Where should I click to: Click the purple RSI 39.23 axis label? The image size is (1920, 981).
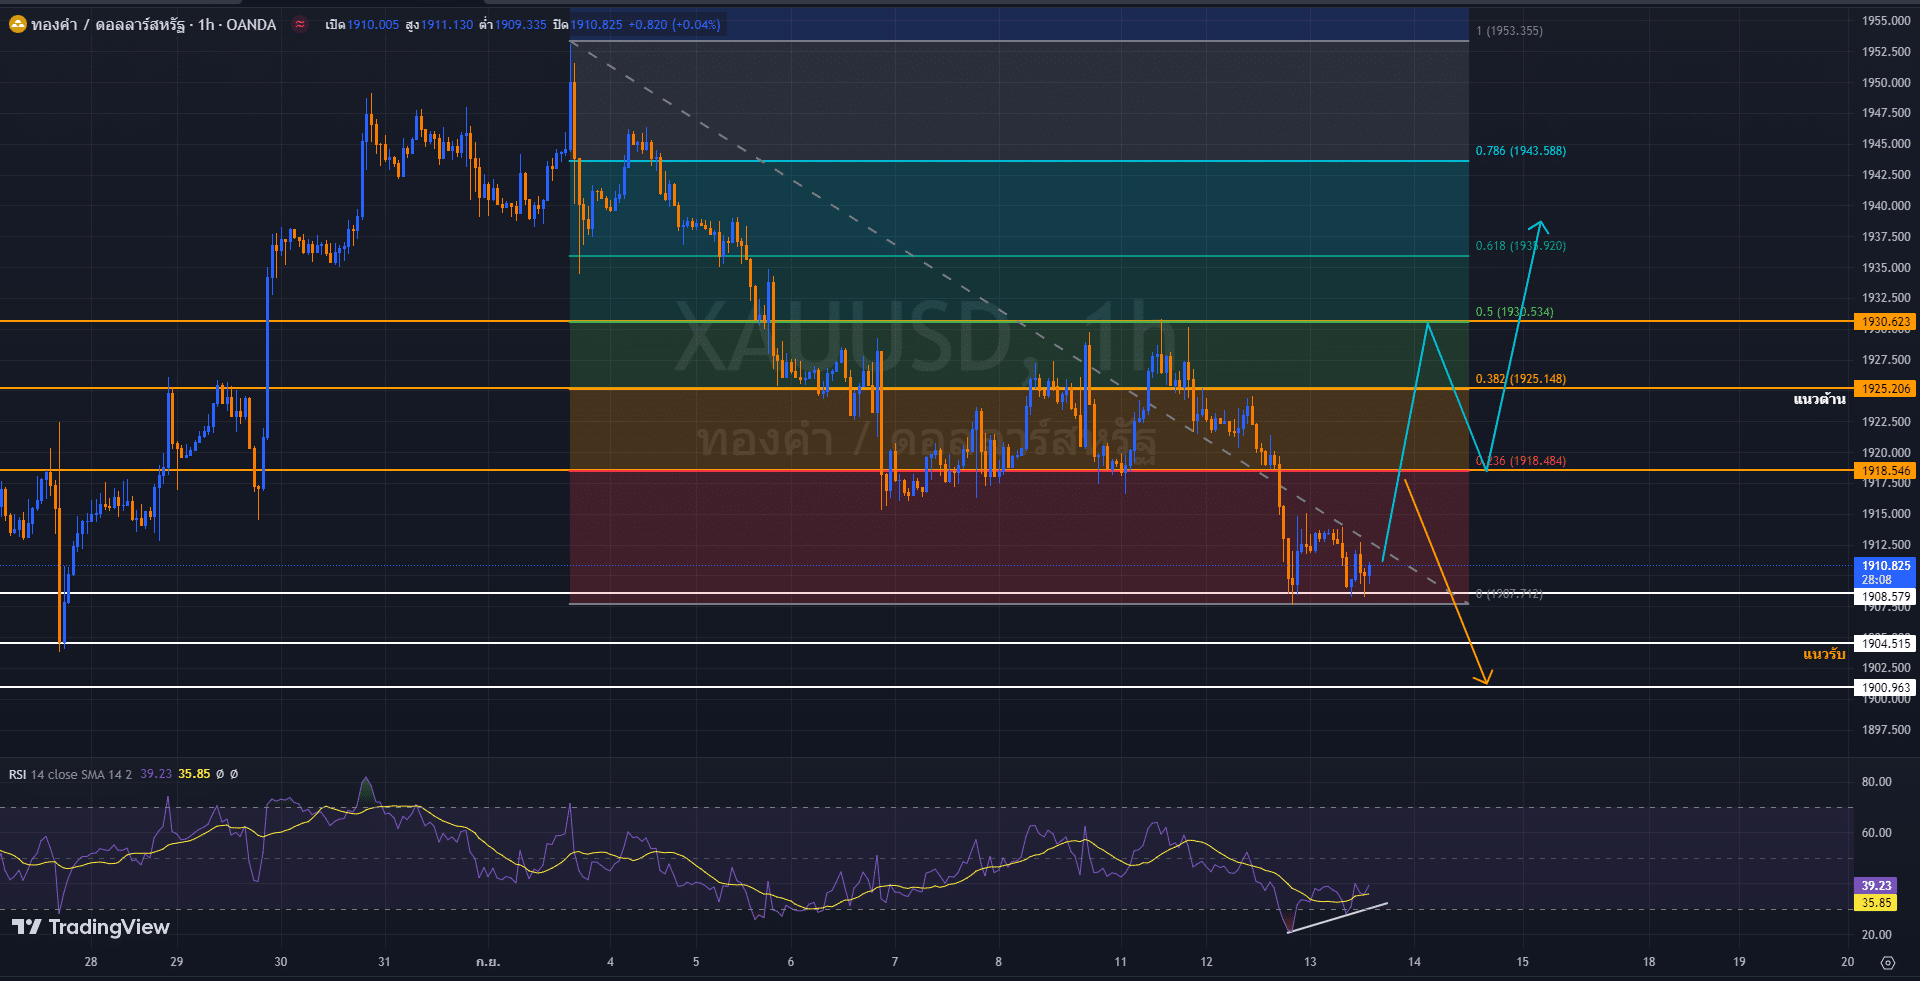(1876, 885)
